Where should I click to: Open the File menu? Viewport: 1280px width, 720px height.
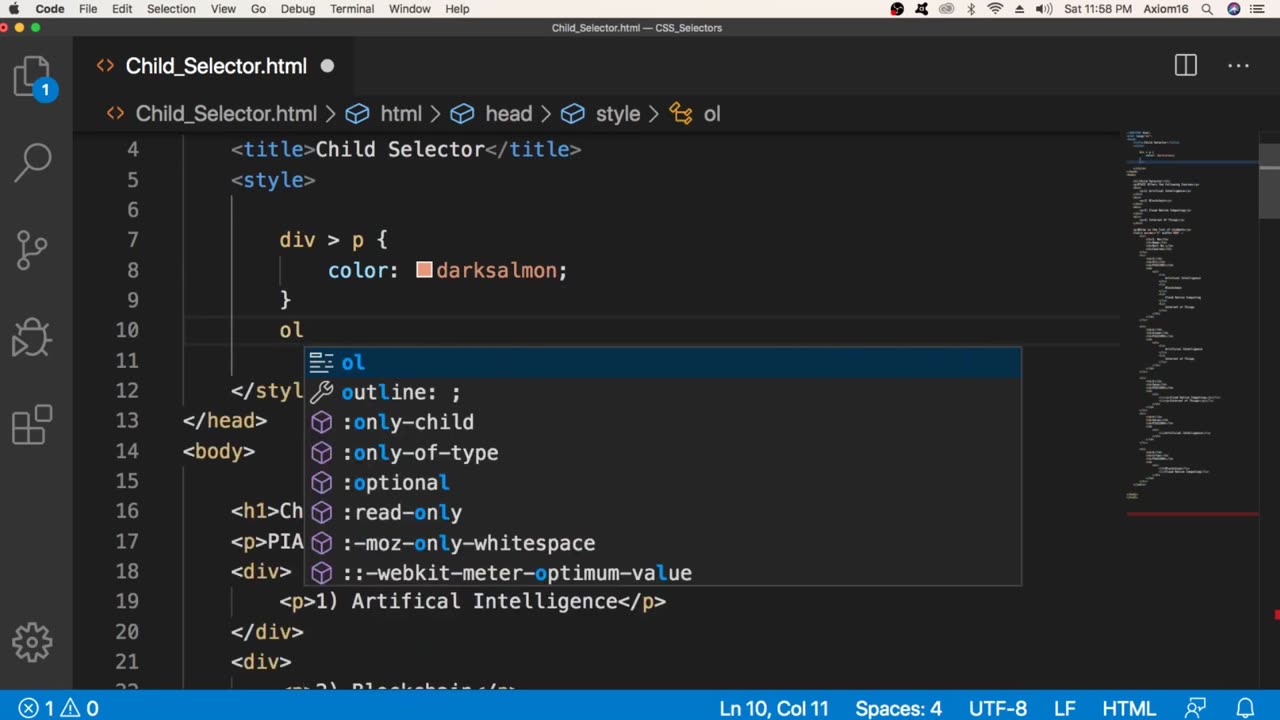(88, 9)
